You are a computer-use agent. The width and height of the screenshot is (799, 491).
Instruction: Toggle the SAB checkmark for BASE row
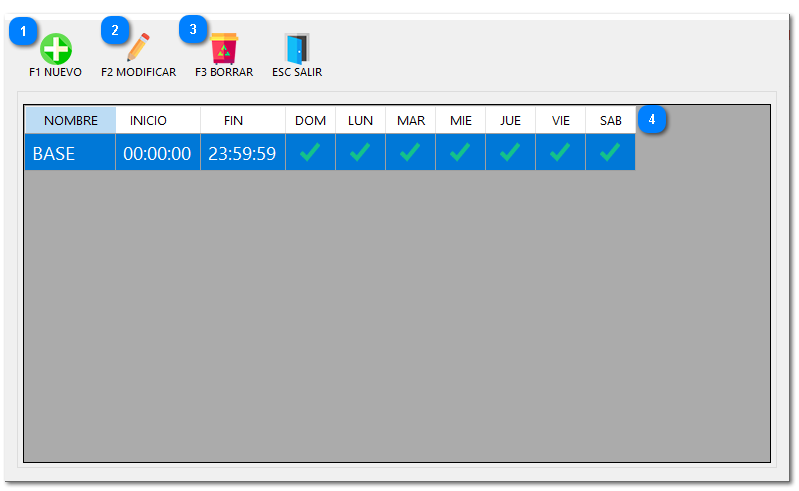pyautogui.click(x=610, y=153)
